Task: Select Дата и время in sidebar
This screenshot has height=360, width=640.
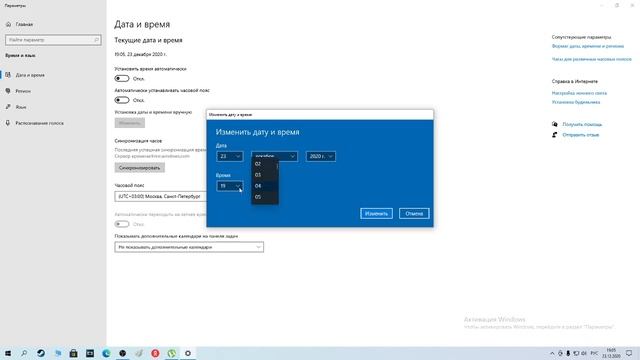Action: pyautogui.click(x=30, y=75)
